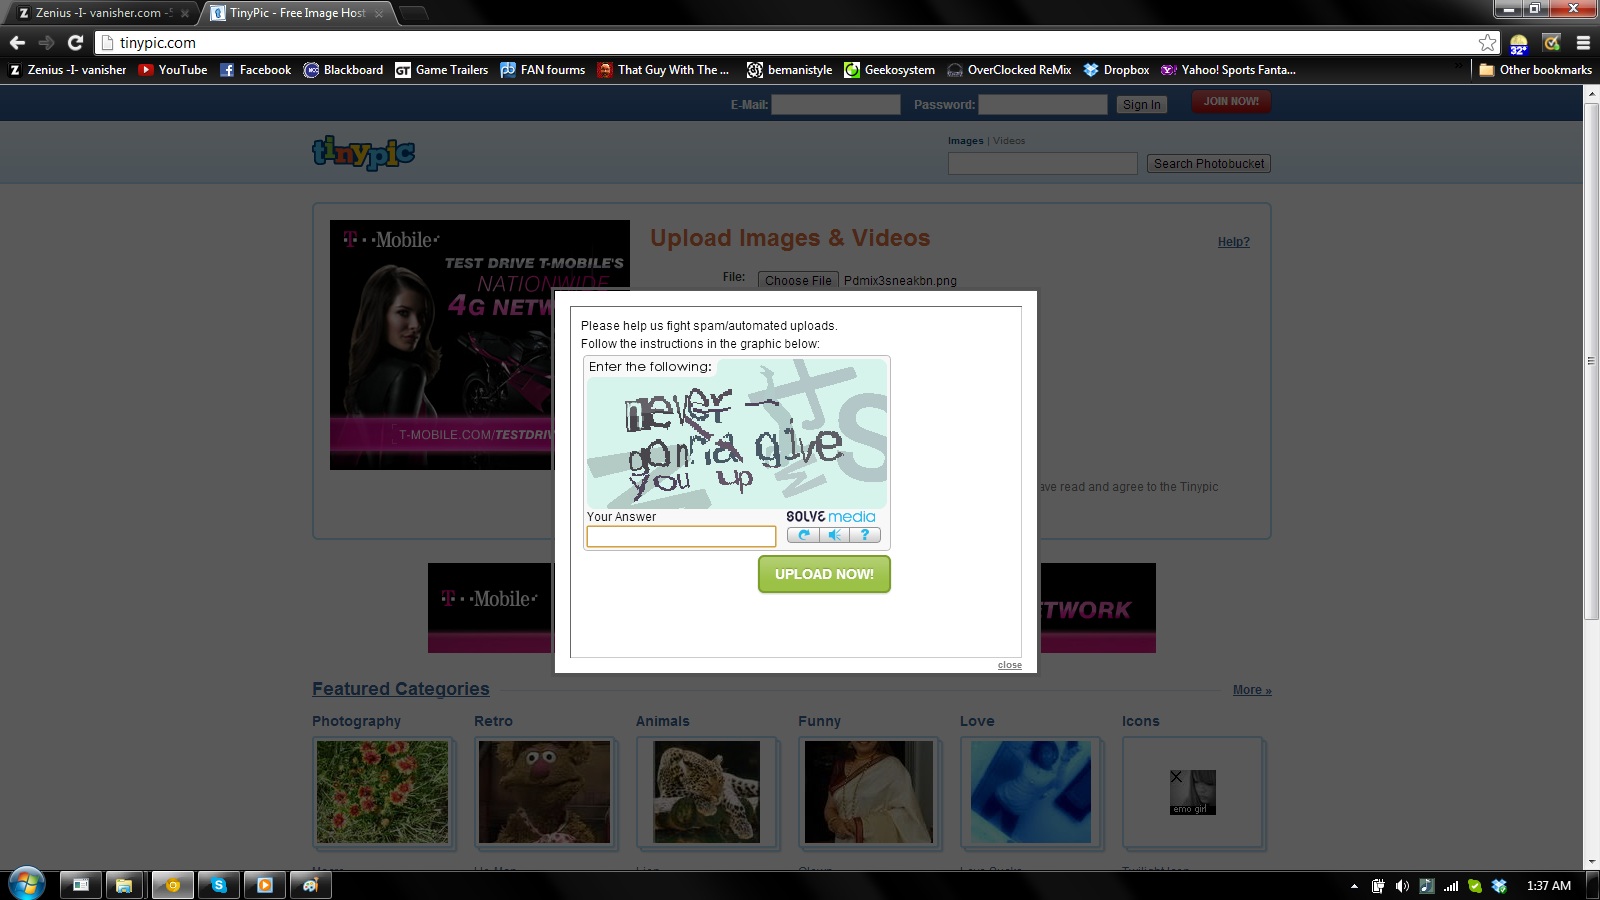Viewport: 1600px width, 900px height.
Task: Open the green checkmark tray icon
Action: click(1474, 886)
